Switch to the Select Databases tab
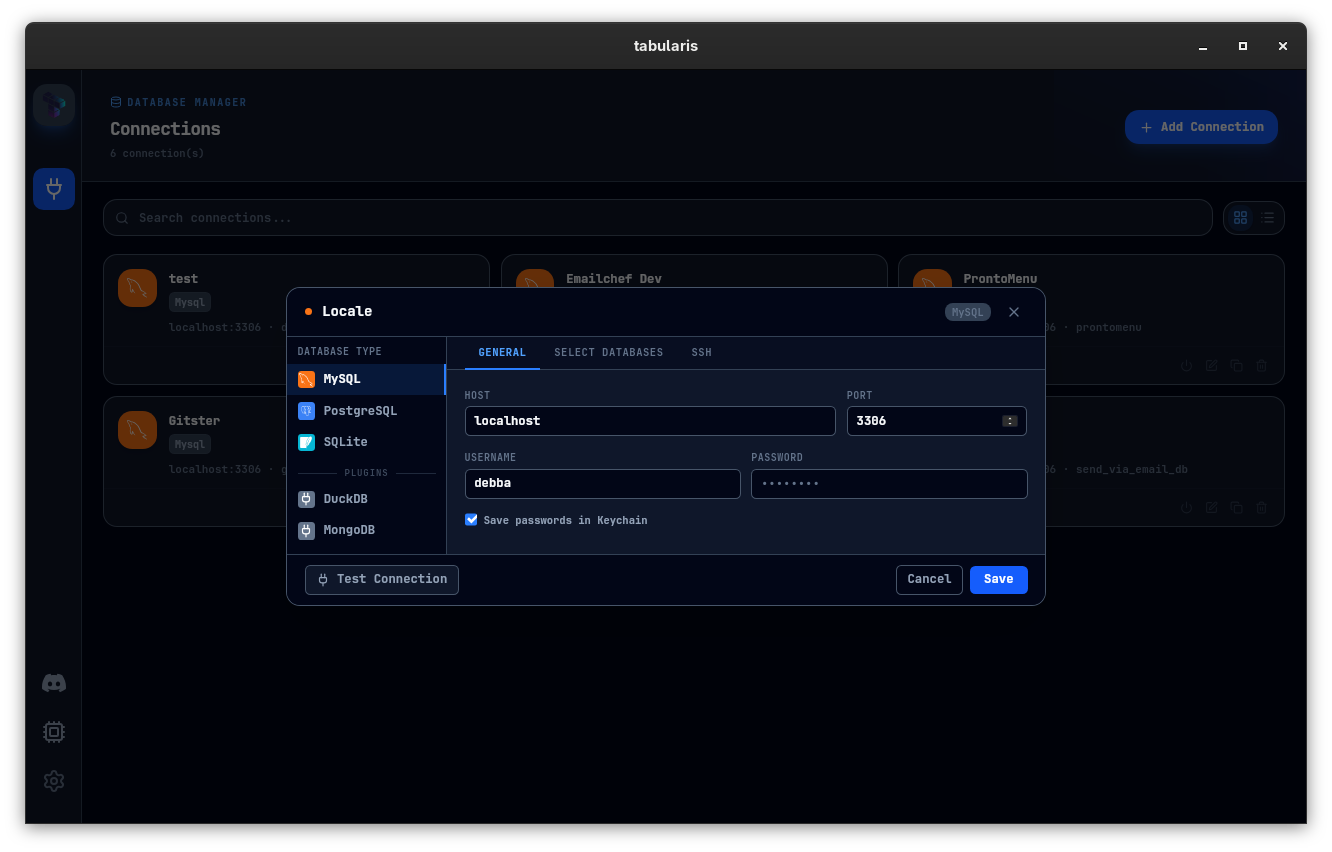Screen dimensions: 1332x852 (x=609, y=352)
